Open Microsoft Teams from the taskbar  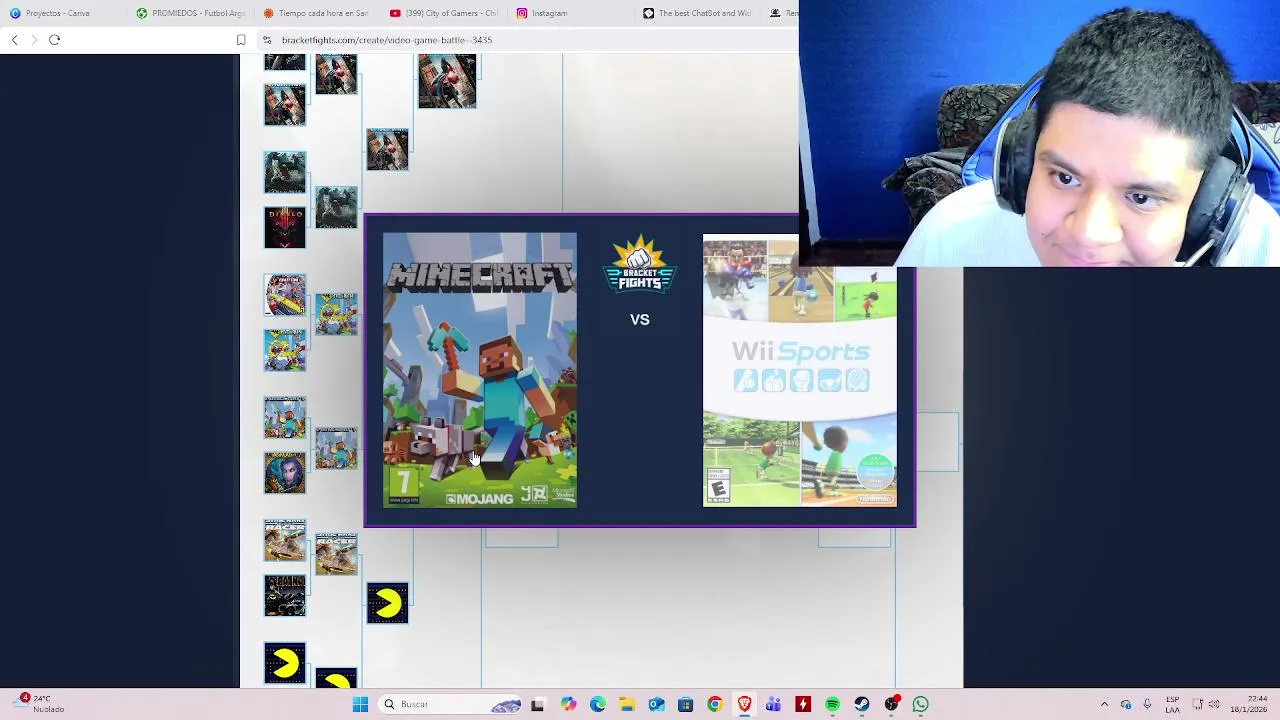[773, 704]
